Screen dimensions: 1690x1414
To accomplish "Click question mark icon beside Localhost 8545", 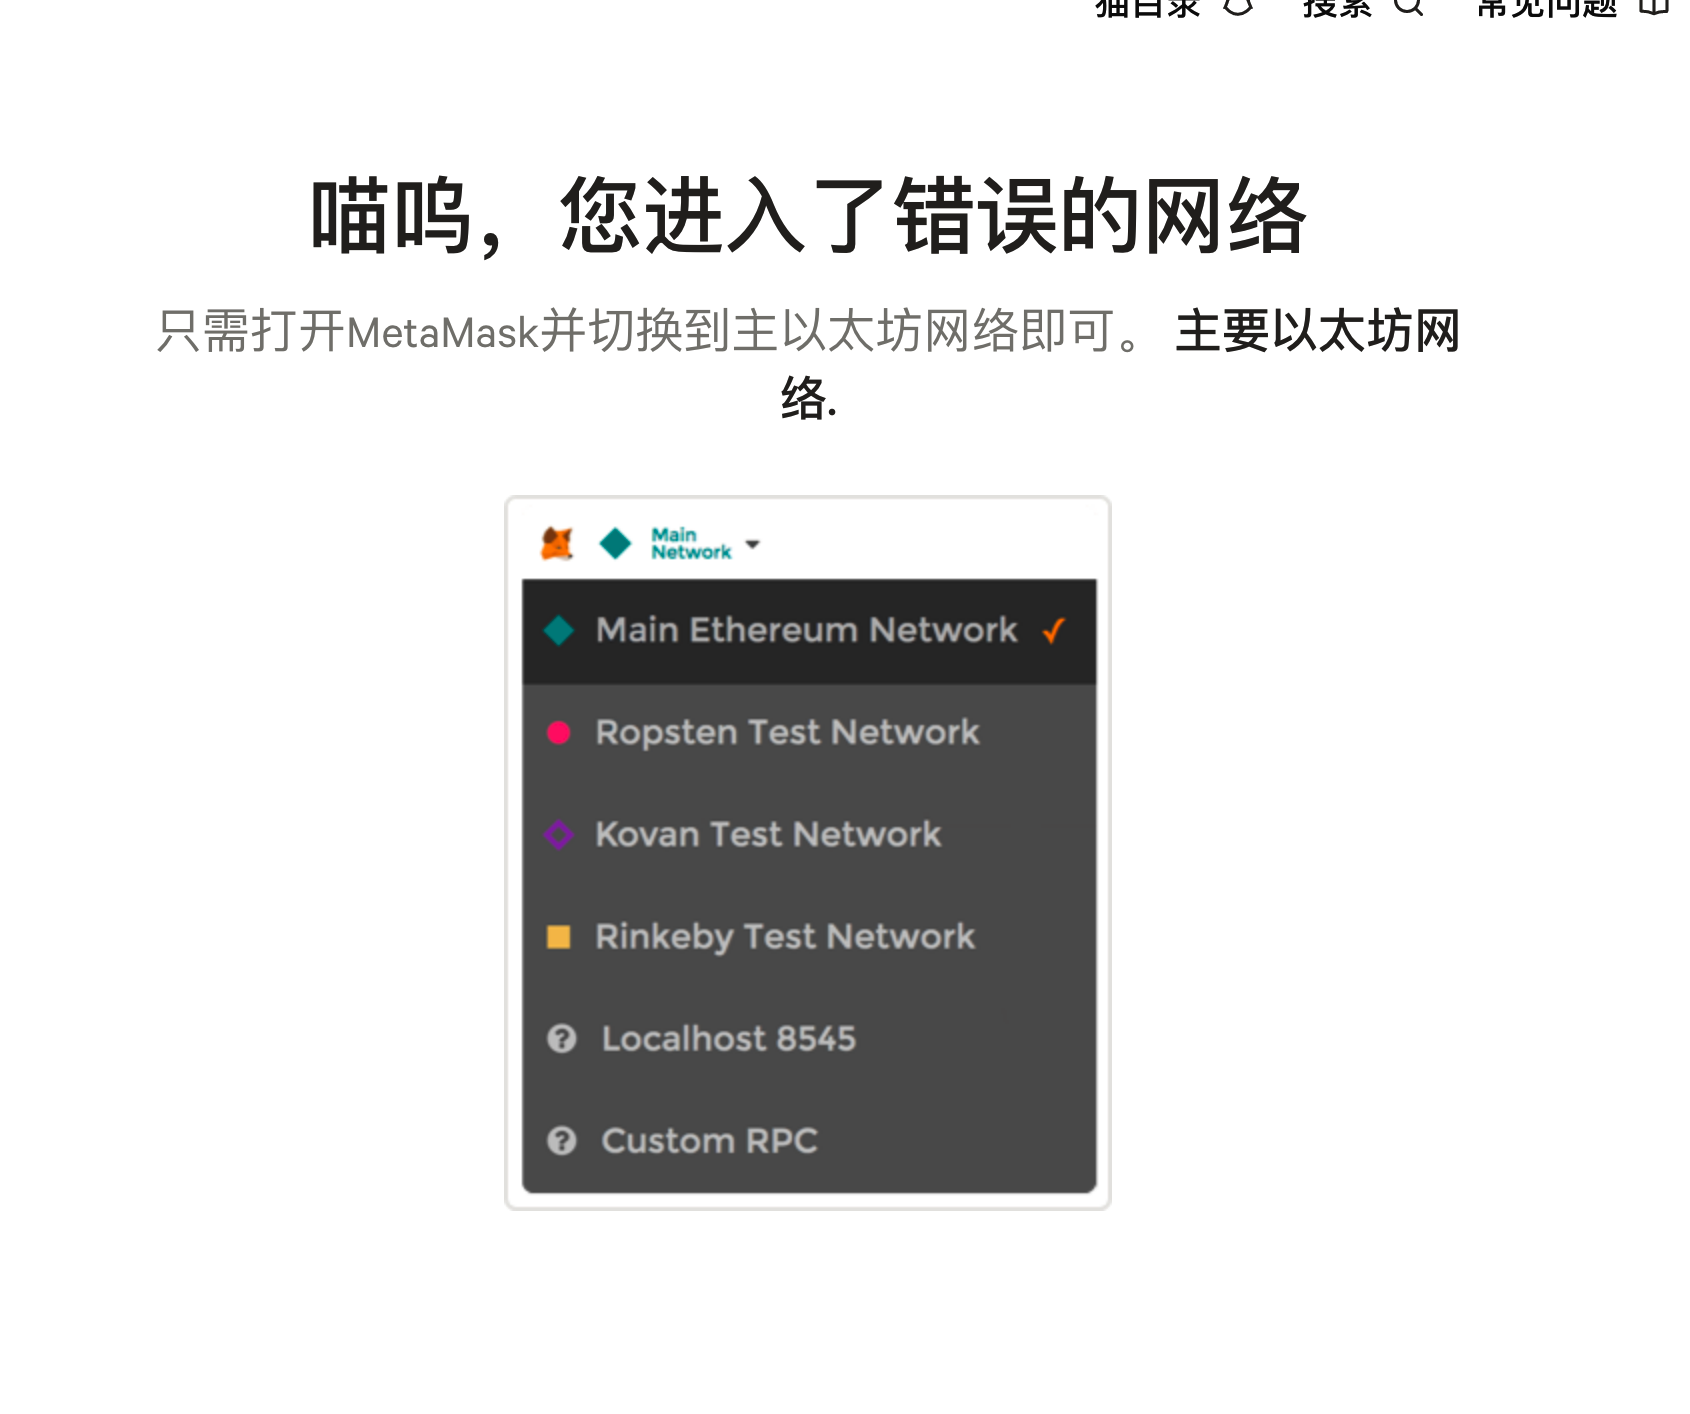I will point(562,1039).
